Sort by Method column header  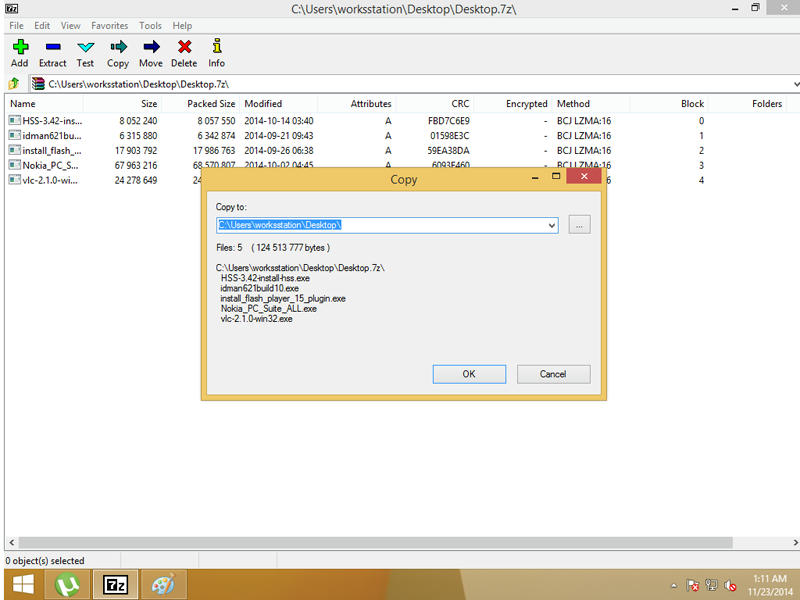[x=591, y=104]
